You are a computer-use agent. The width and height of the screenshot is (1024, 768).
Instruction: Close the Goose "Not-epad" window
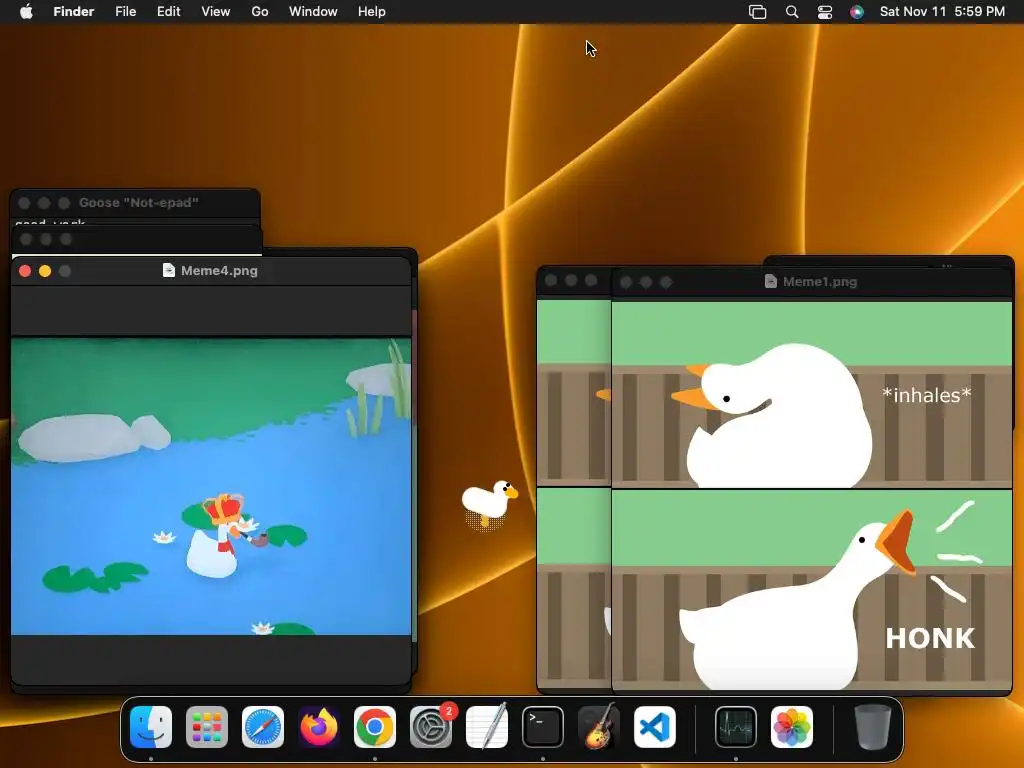coord(24,203)
